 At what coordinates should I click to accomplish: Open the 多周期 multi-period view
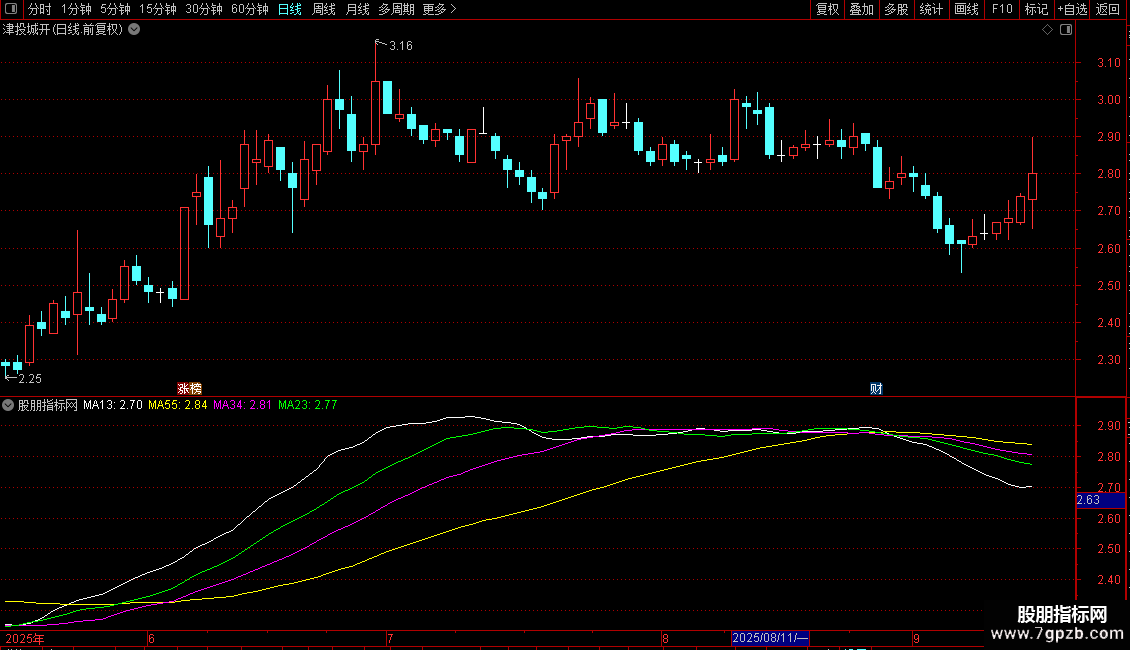(x=396, y=9)
